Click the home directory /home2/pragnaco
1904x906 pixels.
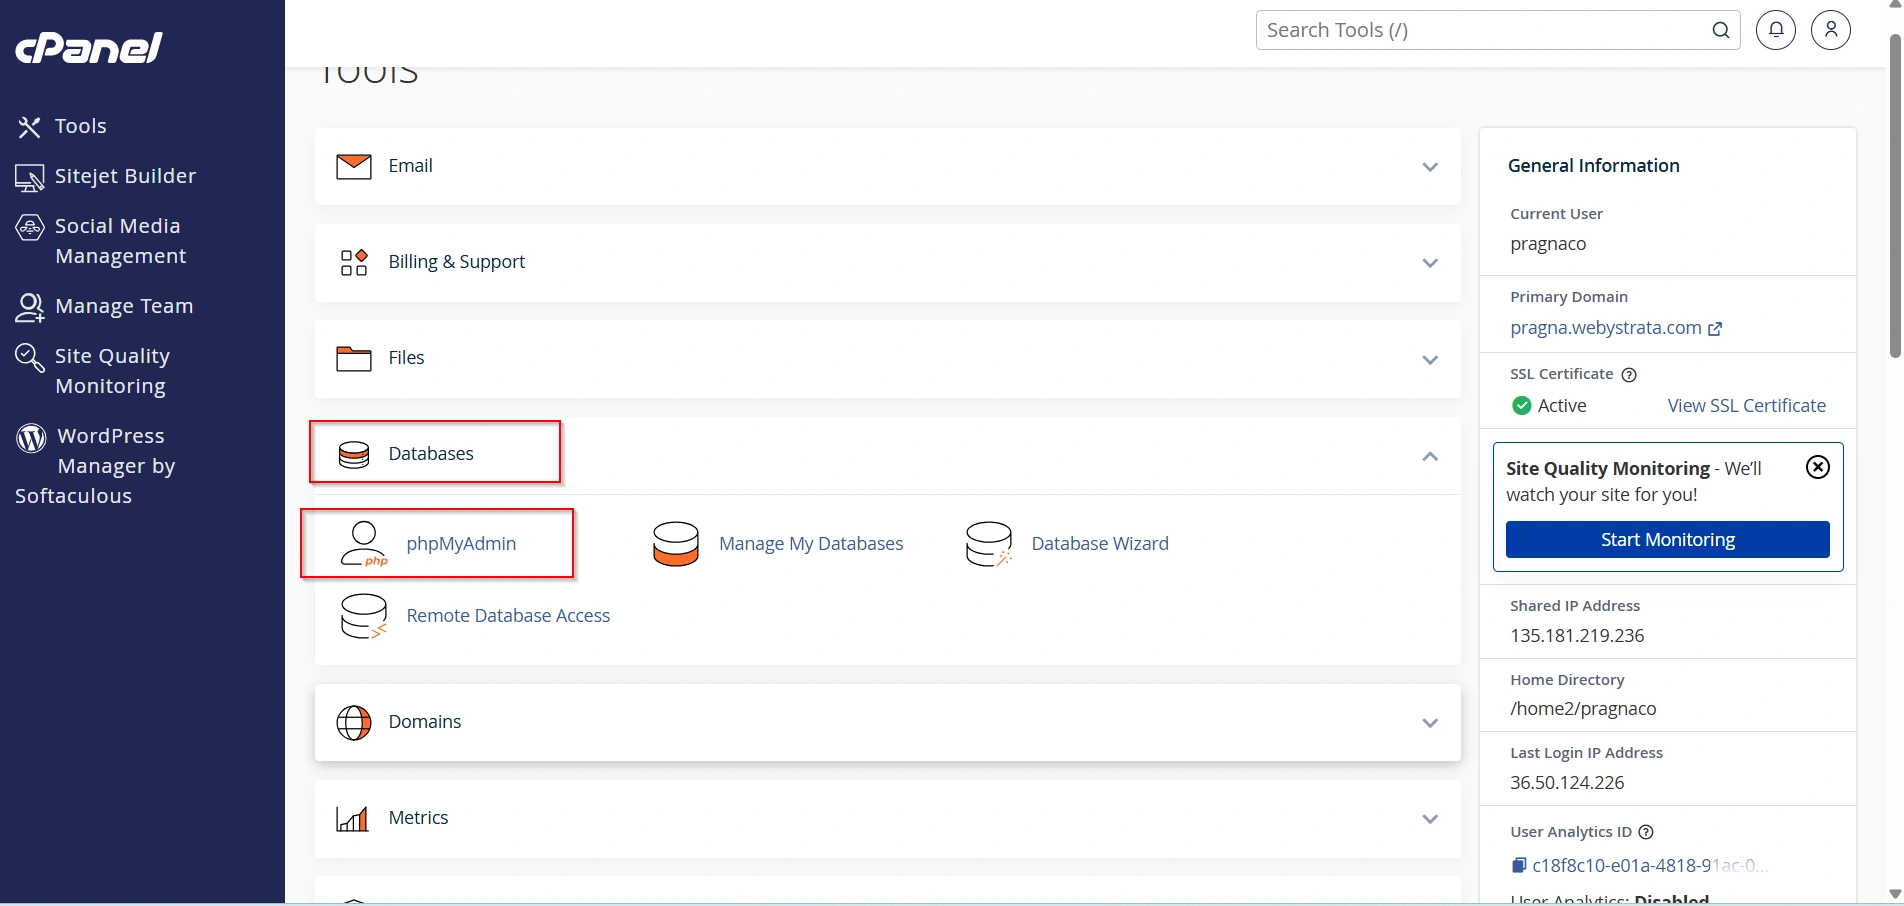point(1583,709)
